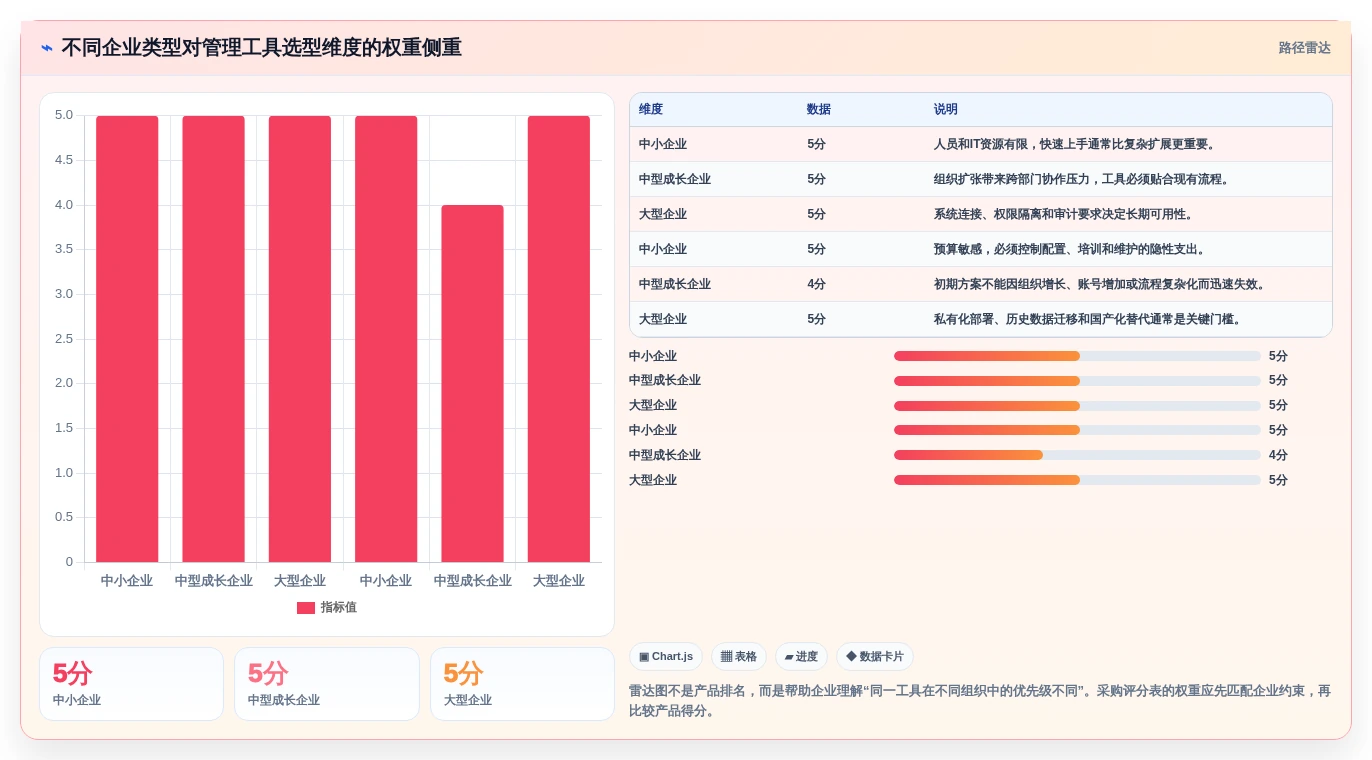Click the shorter bar reaching 4.0 in the chart
1372x760 pixels.
472,384
